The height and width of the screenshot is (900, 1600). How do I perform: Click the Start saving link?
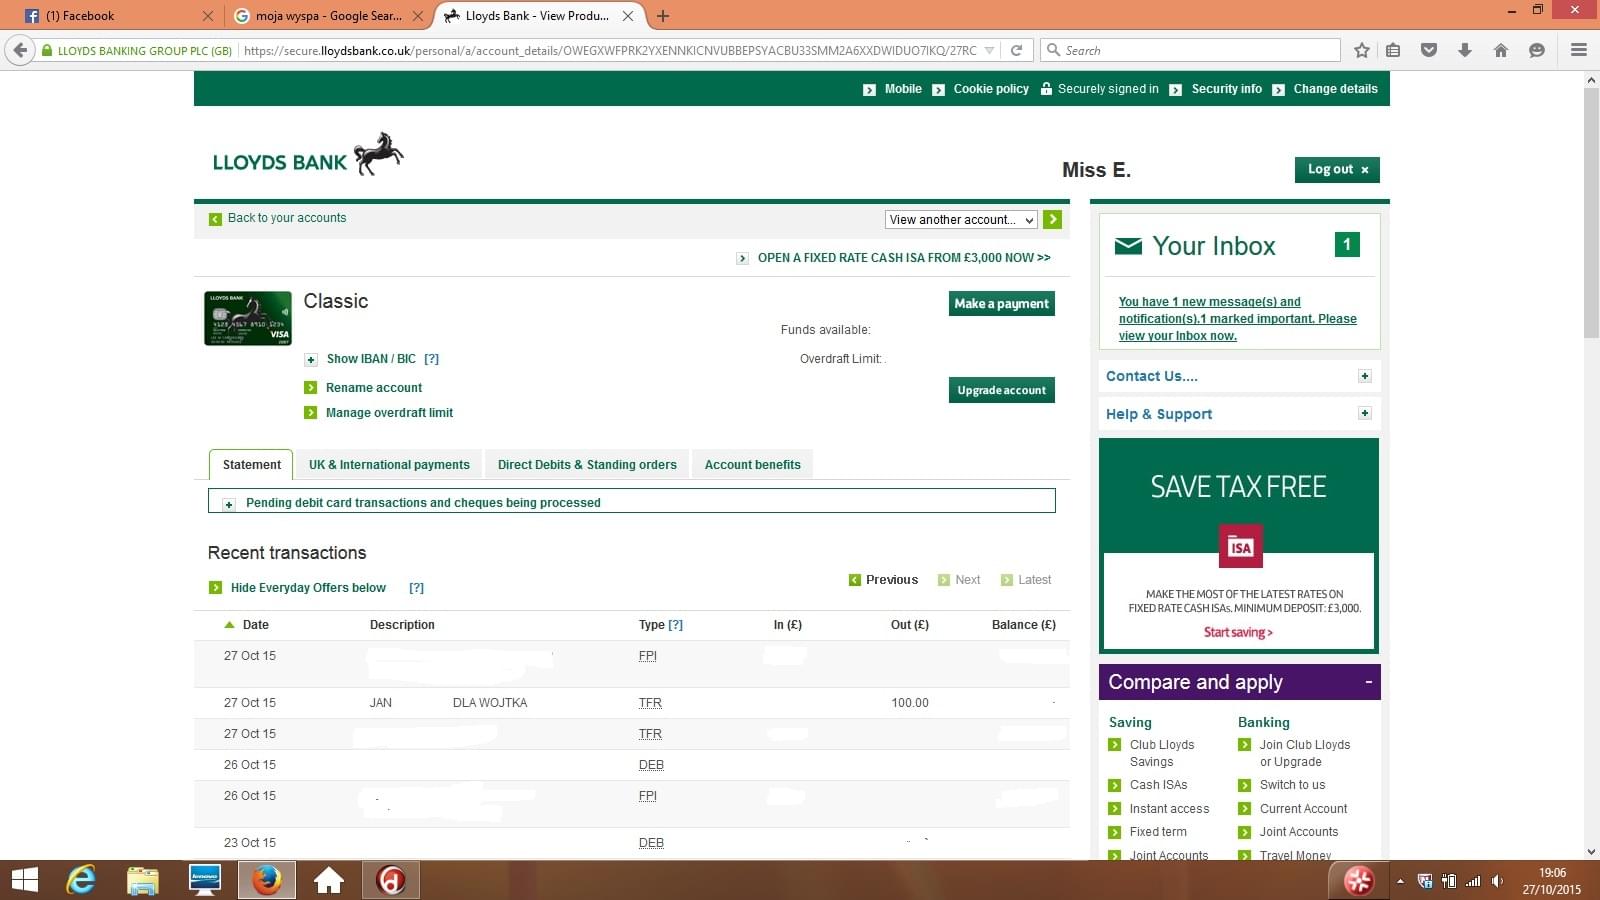1238,632
